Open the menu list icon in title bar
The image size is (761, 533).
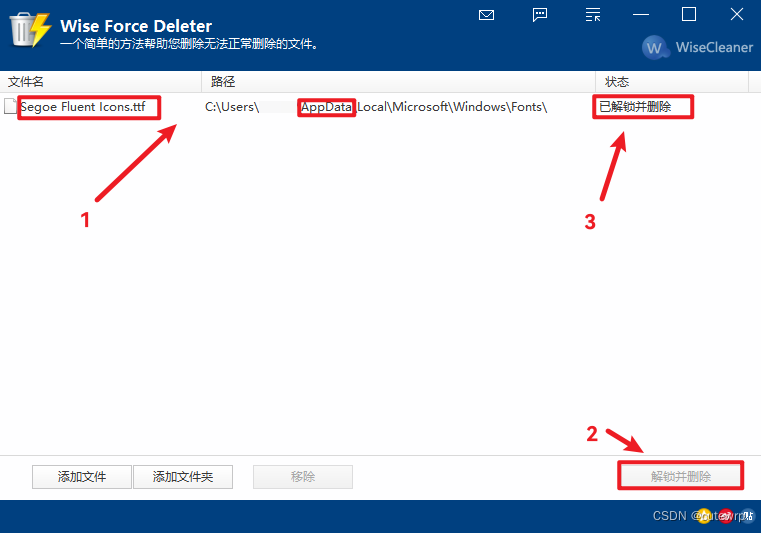coord(593,15)
